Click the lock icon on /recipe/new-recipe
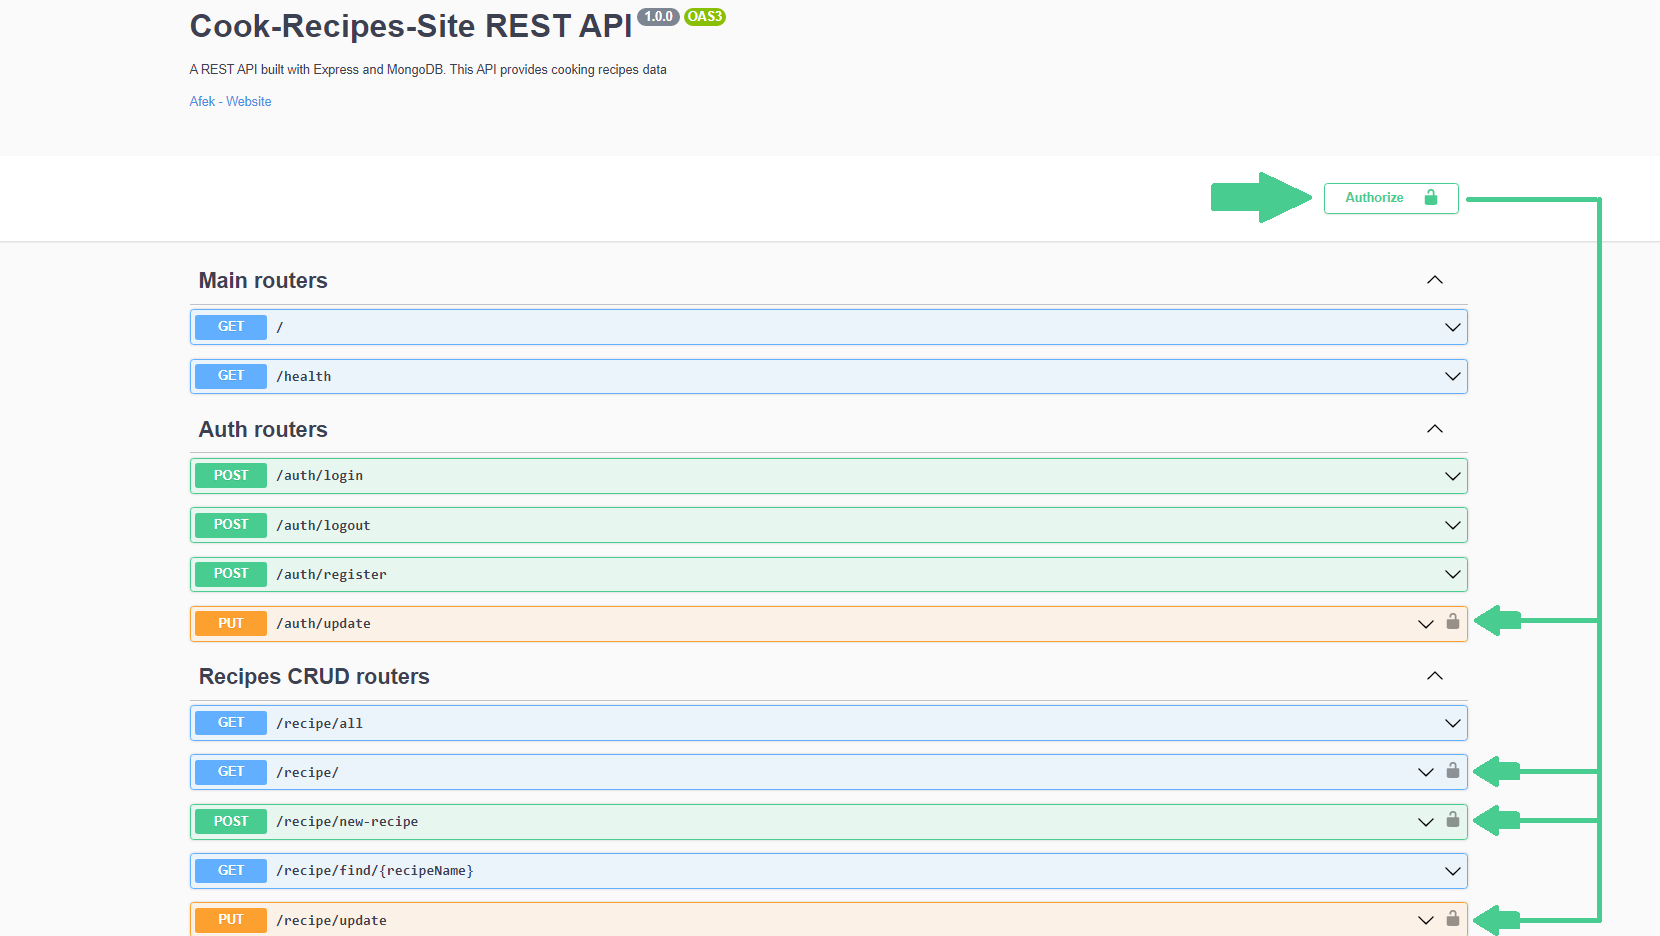This screenshot has width=1660, height=936. (1453, 820)
